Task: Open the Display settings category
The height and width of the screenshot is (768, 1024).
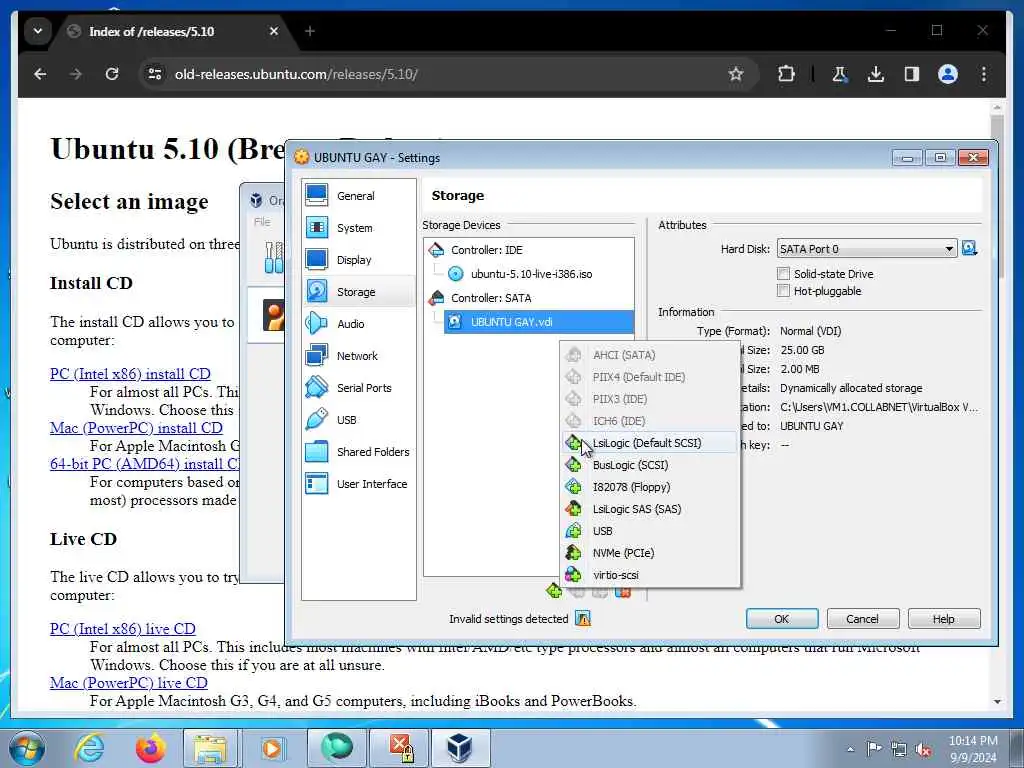Action: click(359, 260)
